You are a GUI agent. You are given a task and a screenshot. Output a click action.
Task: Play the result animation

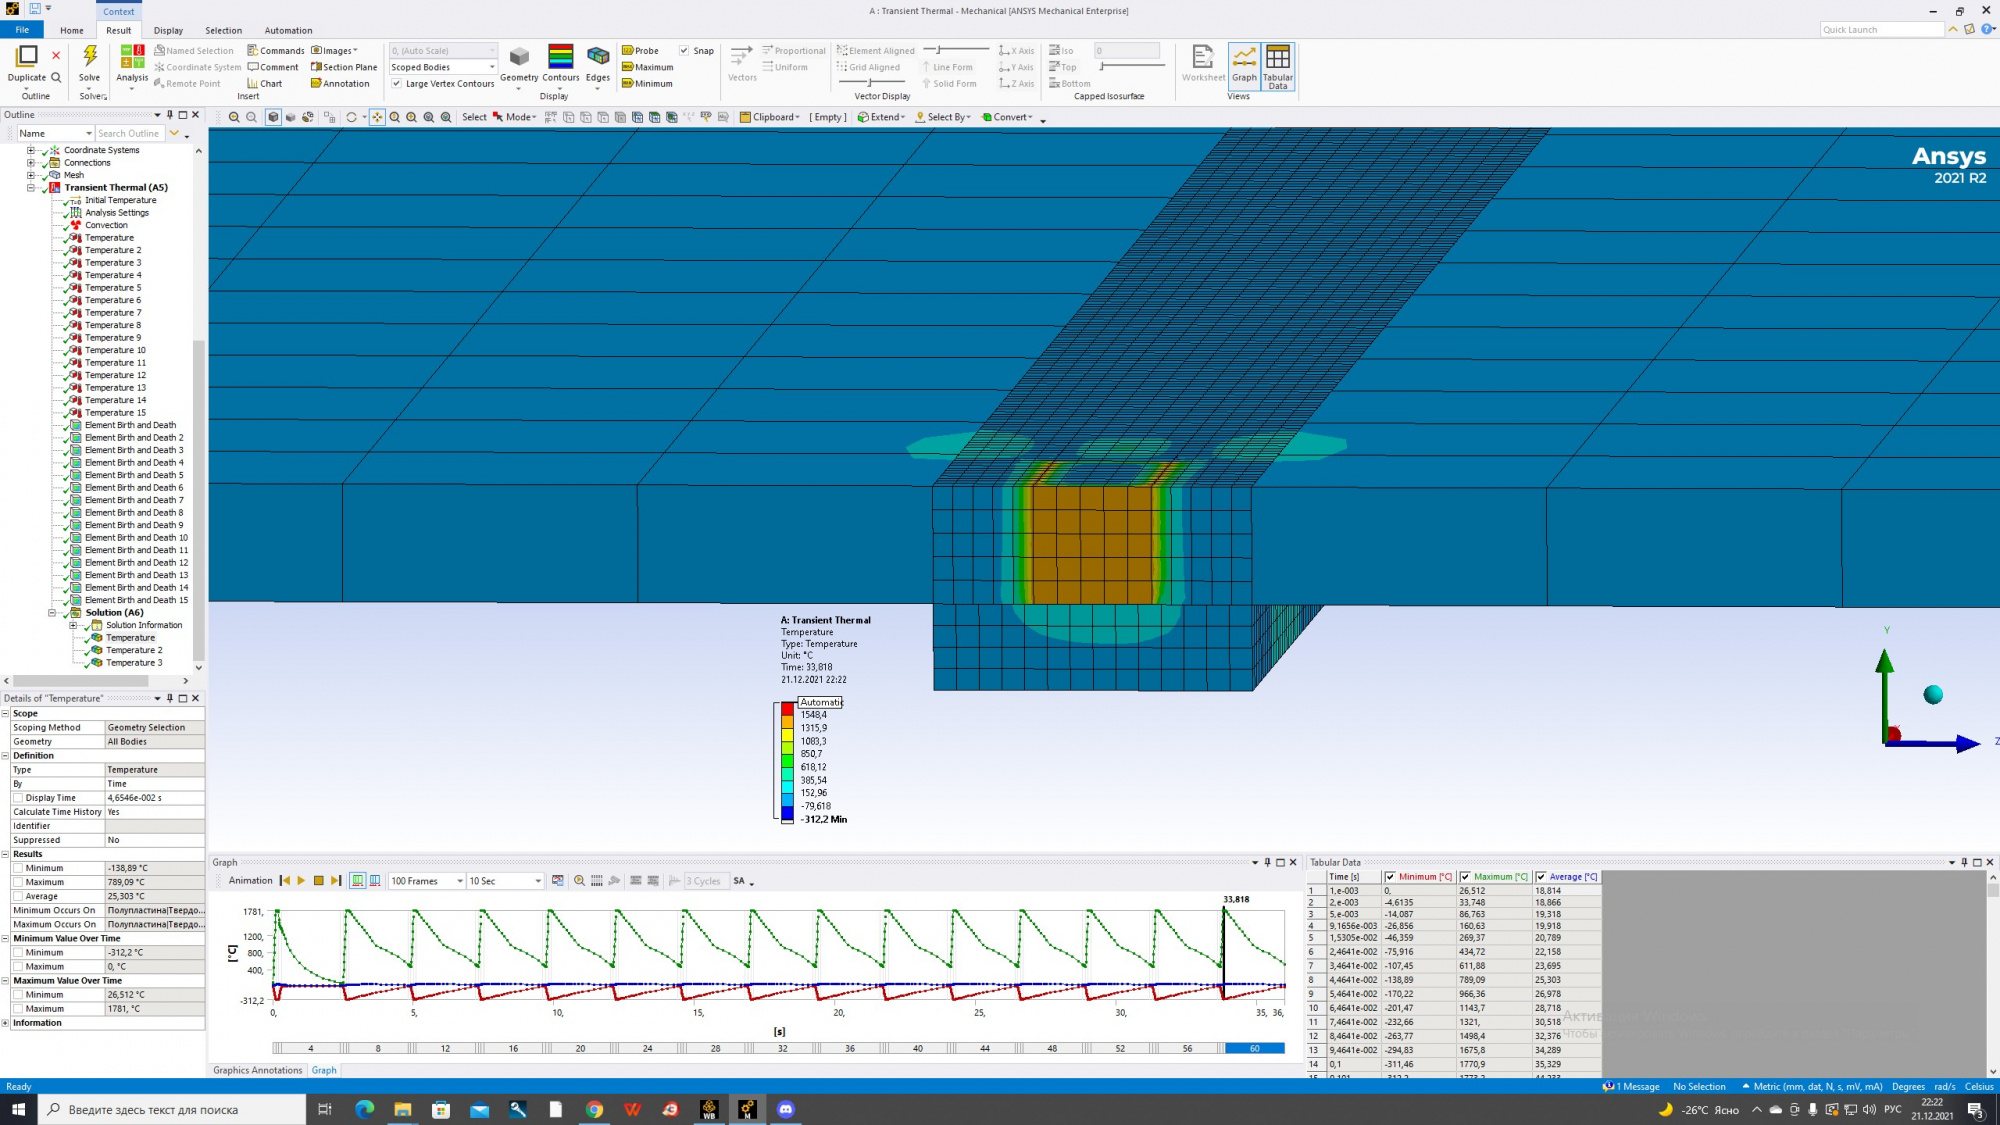(301, 881)
